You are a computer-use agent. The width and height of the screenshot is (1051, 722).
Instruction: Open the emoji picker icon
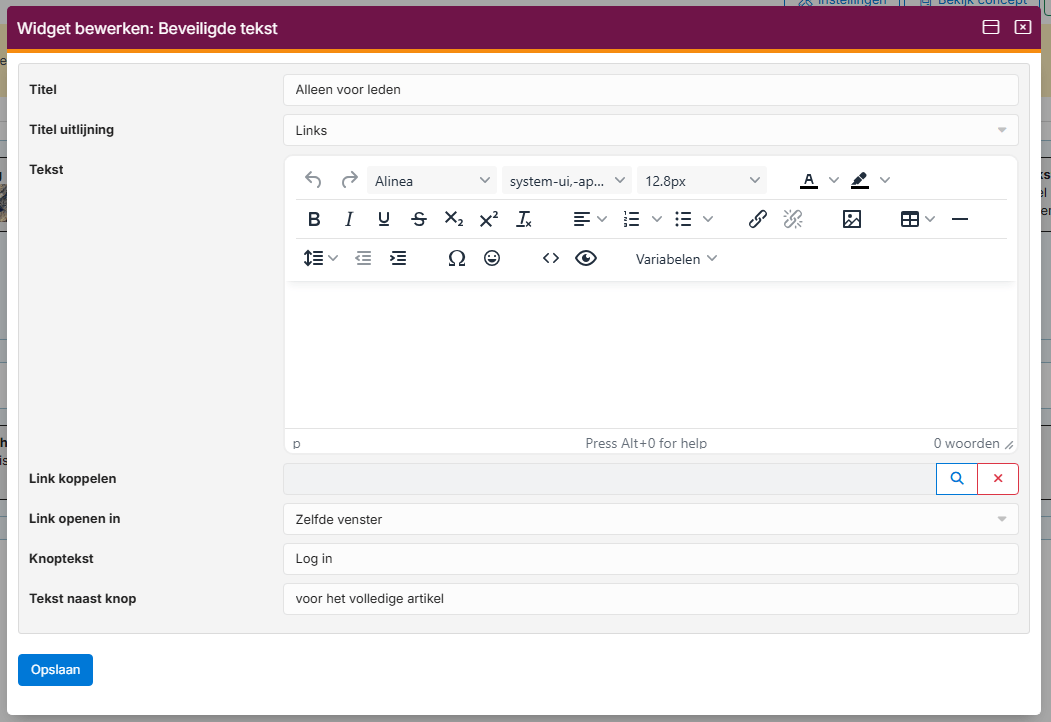(x=492, y=258)
